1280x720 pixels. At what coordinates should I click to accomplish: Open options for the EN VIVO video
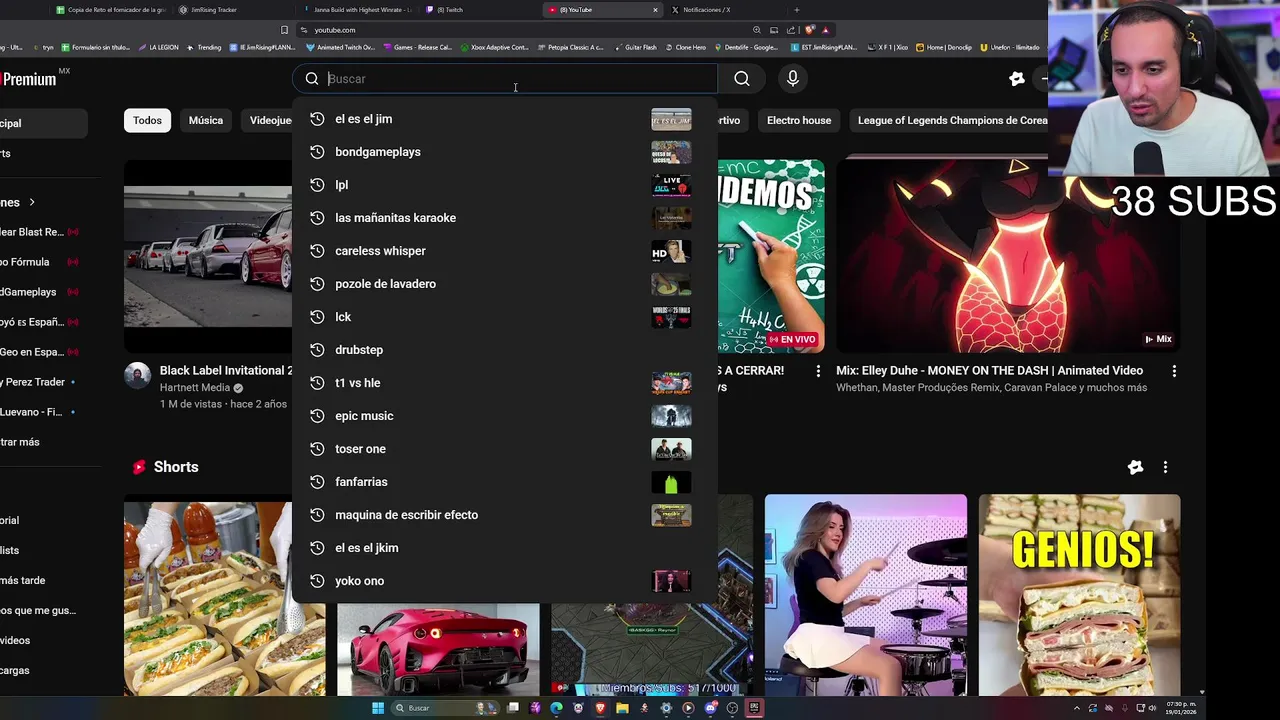(818, 371)
